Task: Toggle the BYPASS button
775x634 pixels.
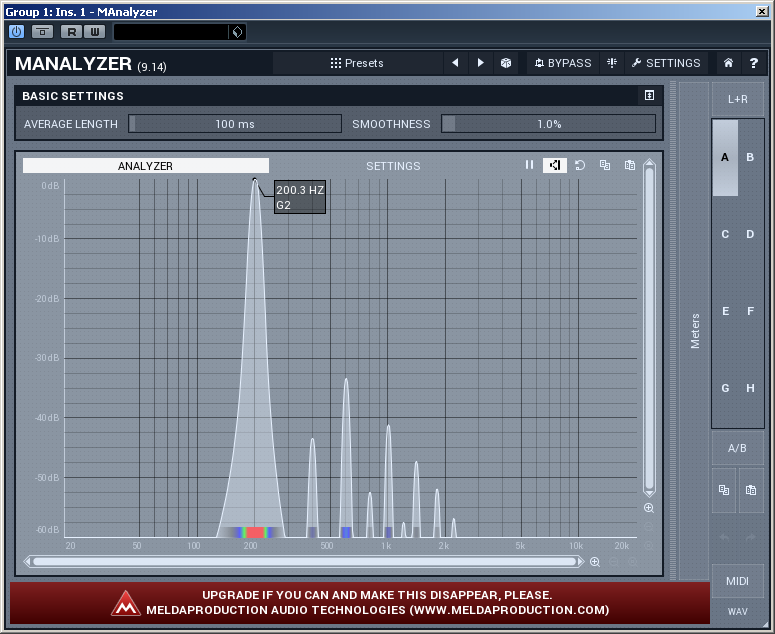Action: [x=563, y=63]
